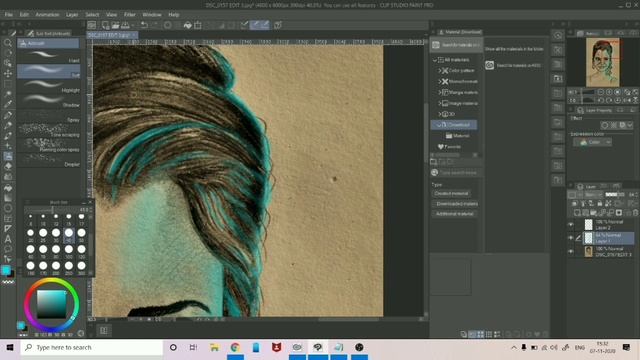Click the lock layer icon

(x=599, y=203)
